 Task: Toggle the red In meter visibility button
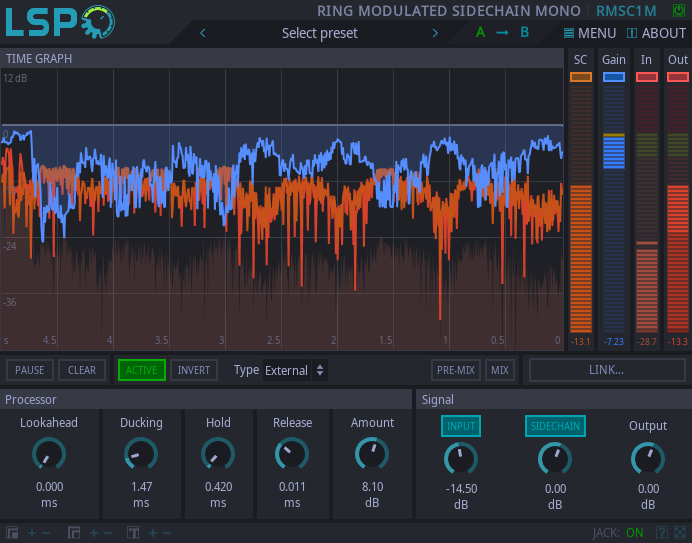pyautogui.click(x=646, y=77)
